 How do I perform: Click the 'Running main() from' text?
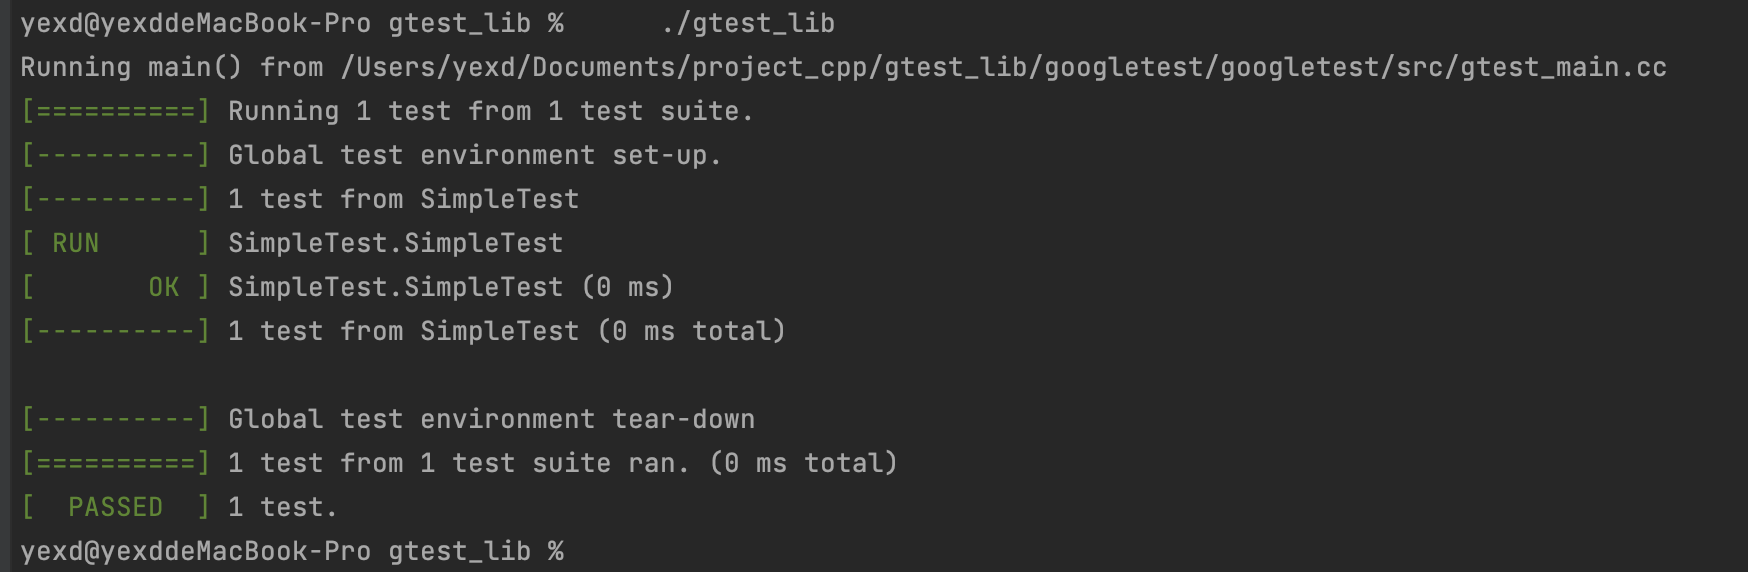coord(172,67)
